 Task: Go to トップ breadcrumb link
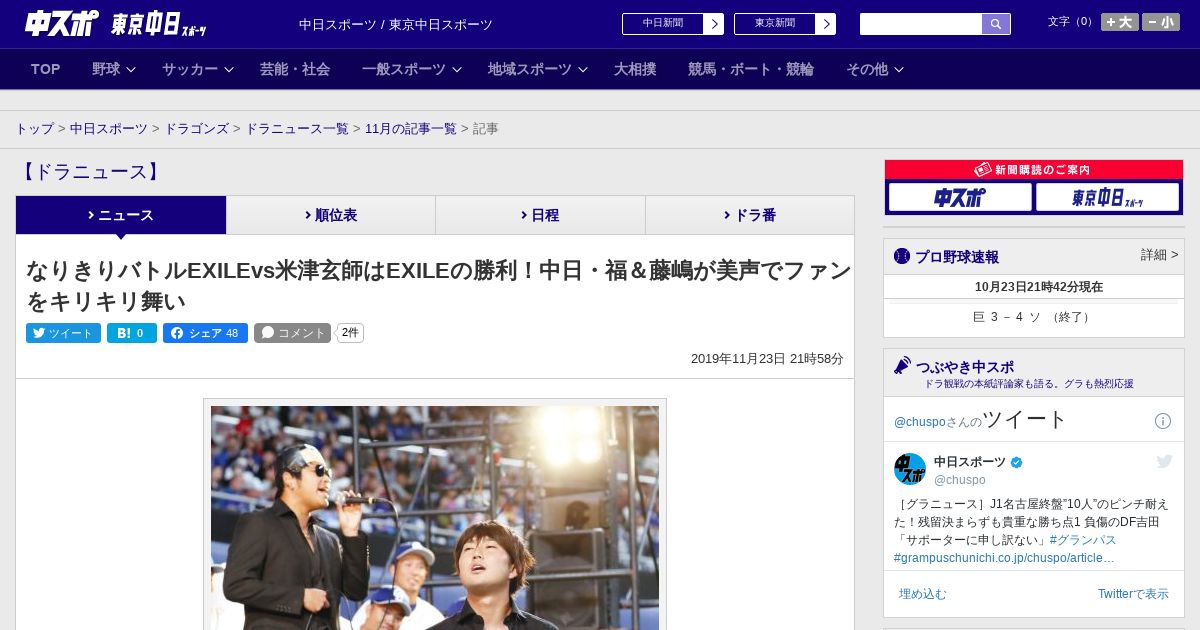point(34,129)
